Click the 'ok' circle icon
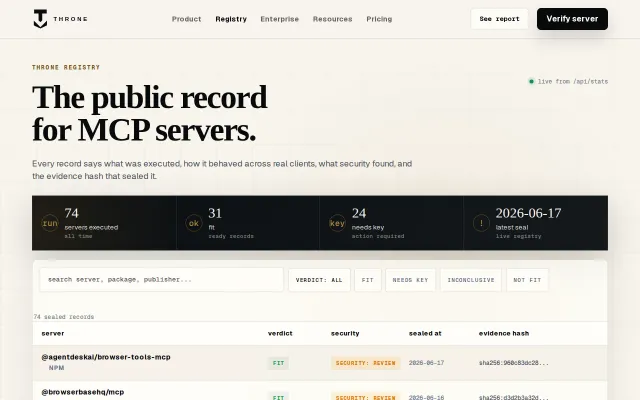640x400 pixels. [x=194, y=223]
